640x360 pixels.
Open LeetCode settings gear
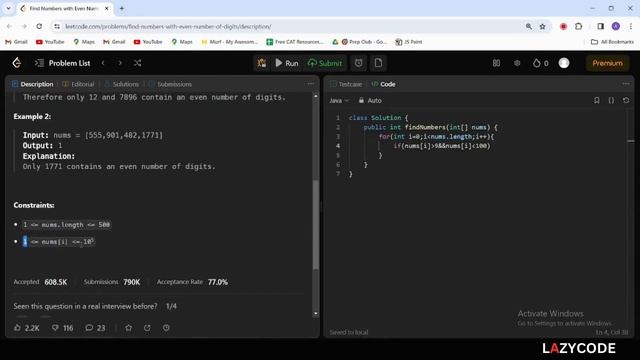[517, 63]
